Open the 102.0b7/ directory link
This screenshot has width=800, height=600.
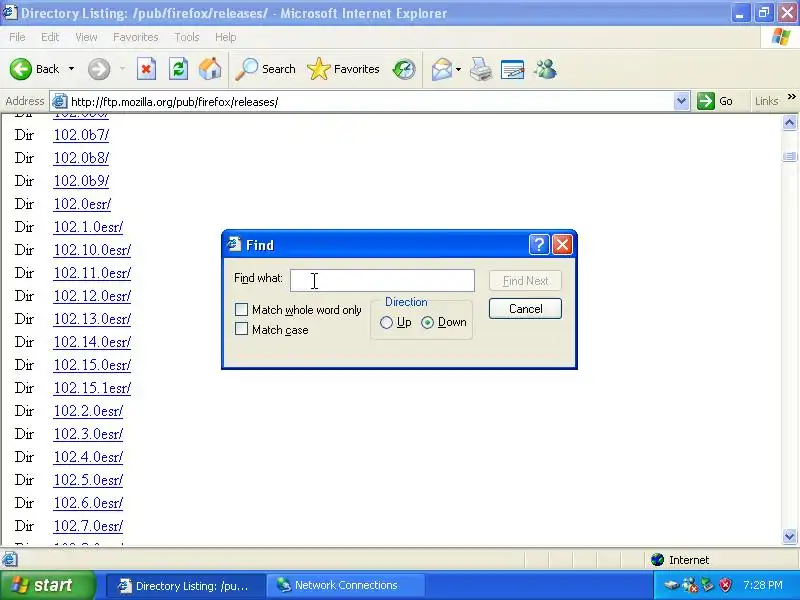pyautogui.click(x=81, y=135)
